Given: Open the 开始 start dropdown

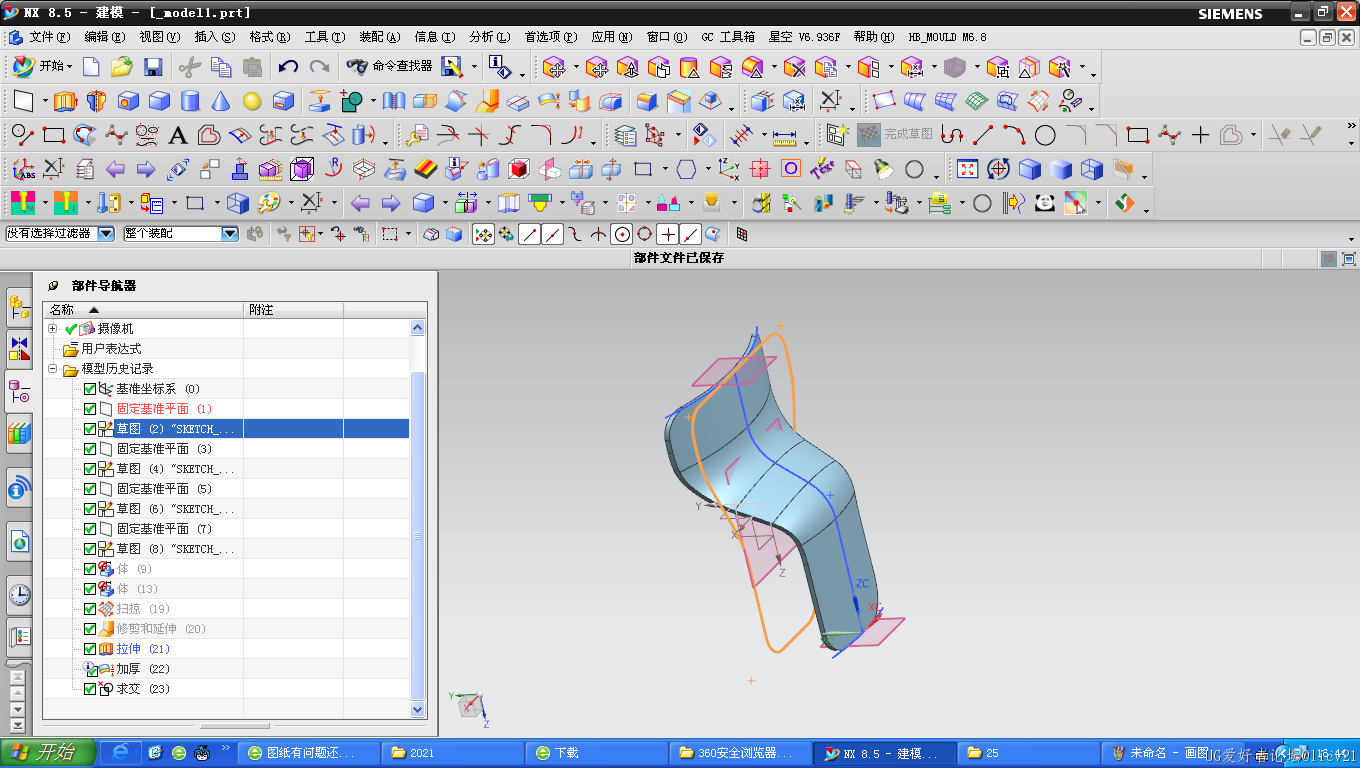Looking at the screenshot, I should pos(43,67).
